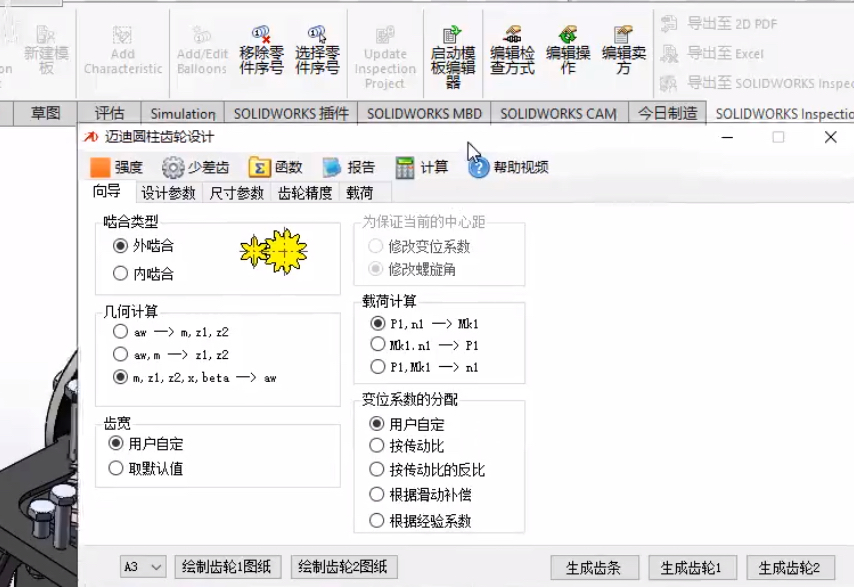Click the 绘制齿轮2图纸 button

click(x=344, y=567)
